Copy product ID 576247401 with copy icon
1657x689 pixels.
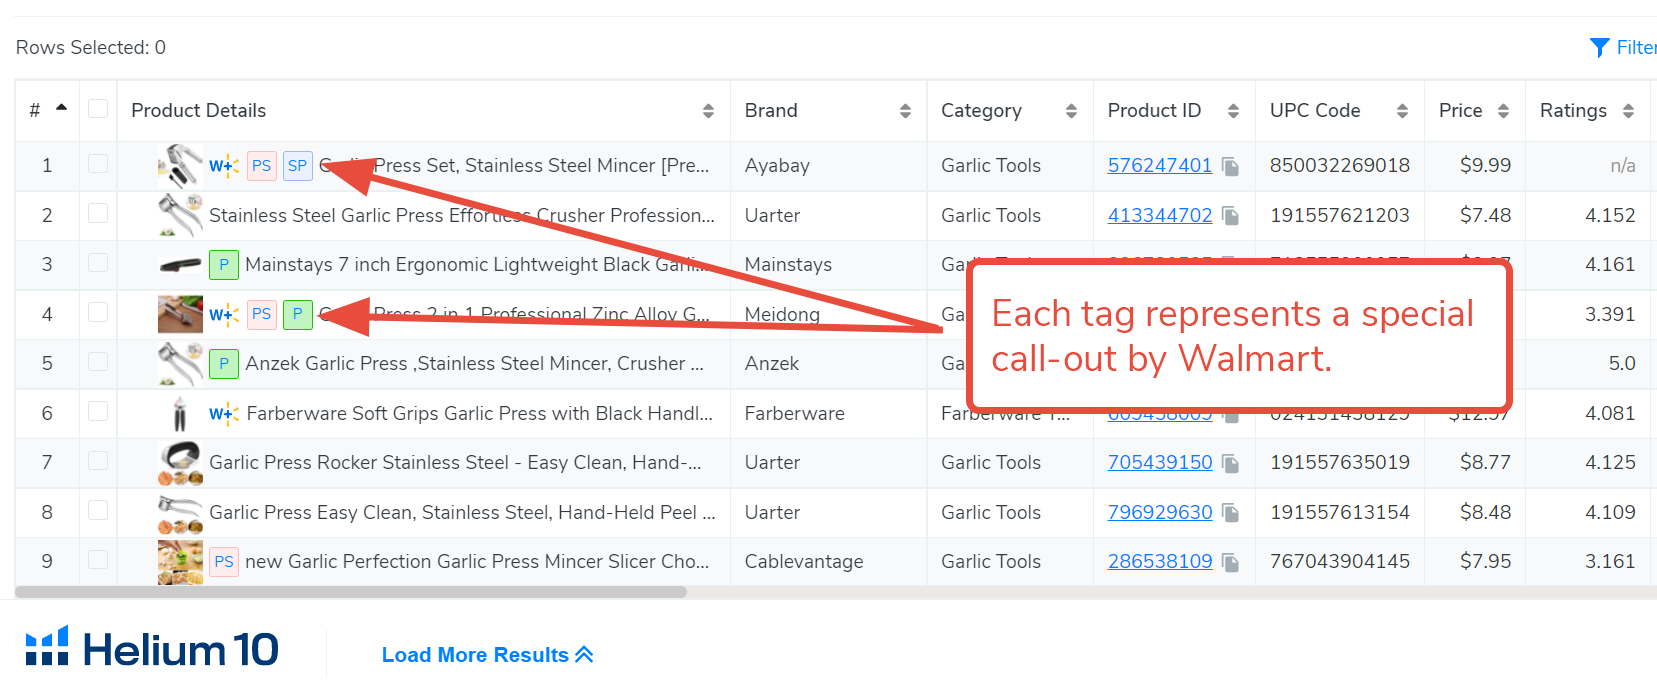tap(1231, 166)
